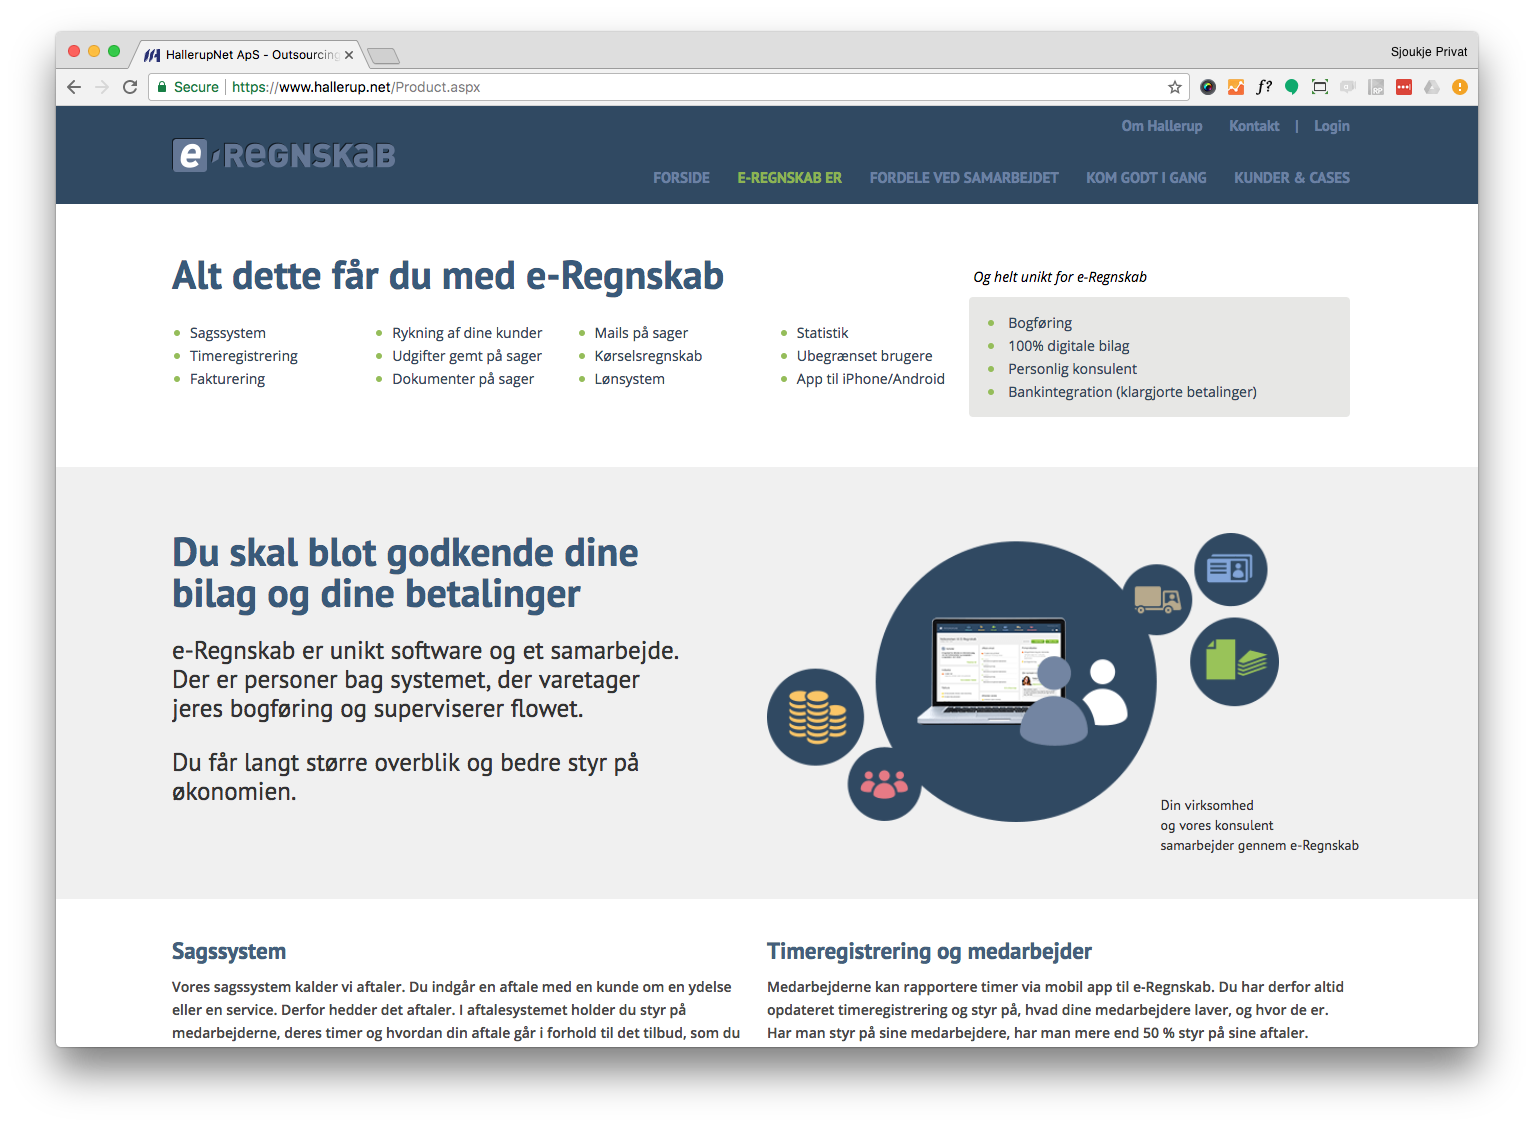Open the font identifier f? extension

[1264, 87]
